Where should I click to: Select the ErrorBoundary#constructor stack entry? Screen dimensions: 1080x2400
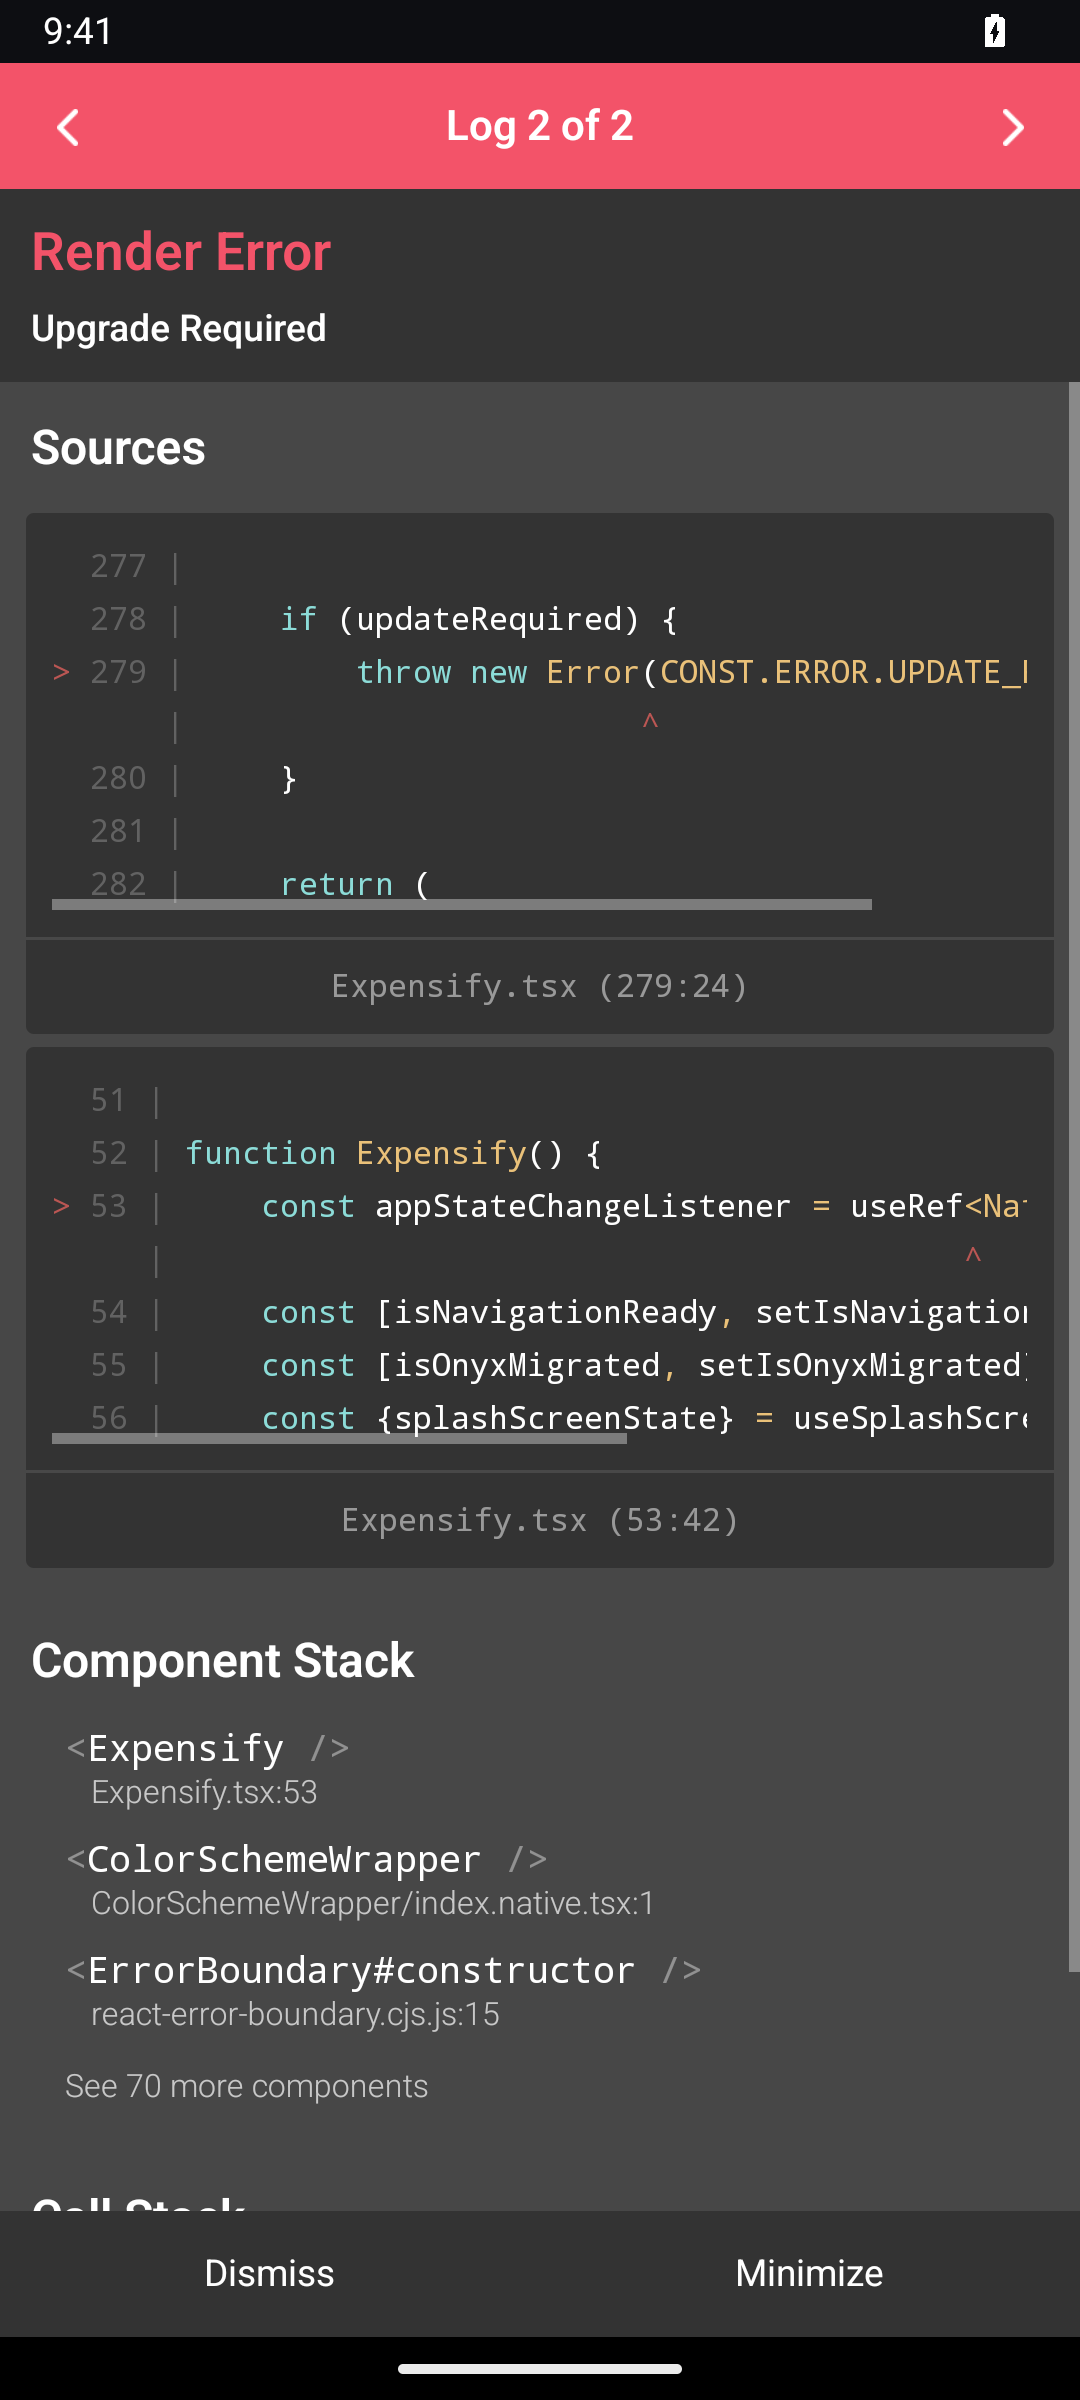pos(384,1990)
